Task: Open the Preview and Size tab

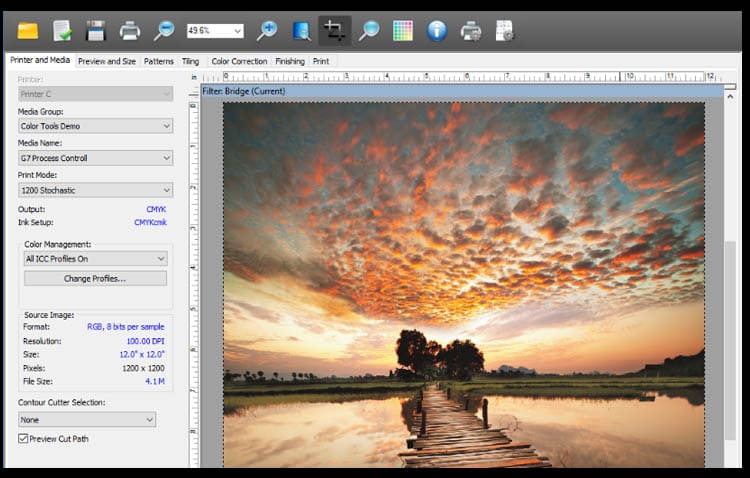Action: click(107, 61)
